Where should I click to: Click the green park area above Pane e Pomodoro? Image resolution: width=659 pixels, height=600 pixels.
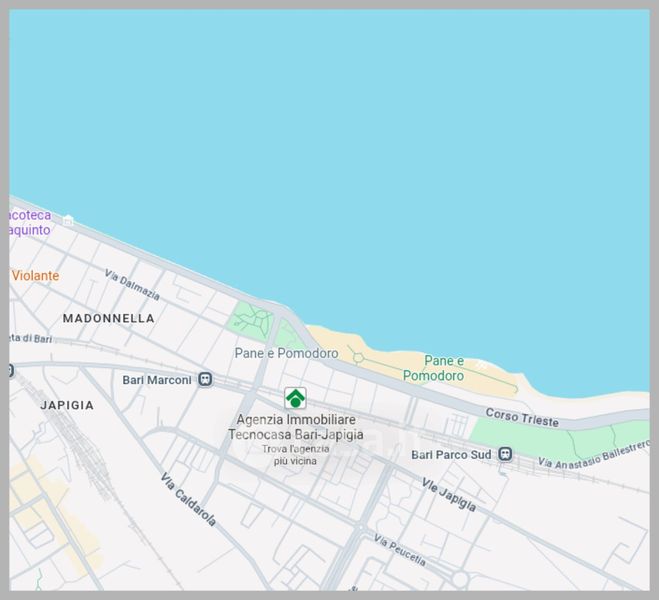[250, 321]
